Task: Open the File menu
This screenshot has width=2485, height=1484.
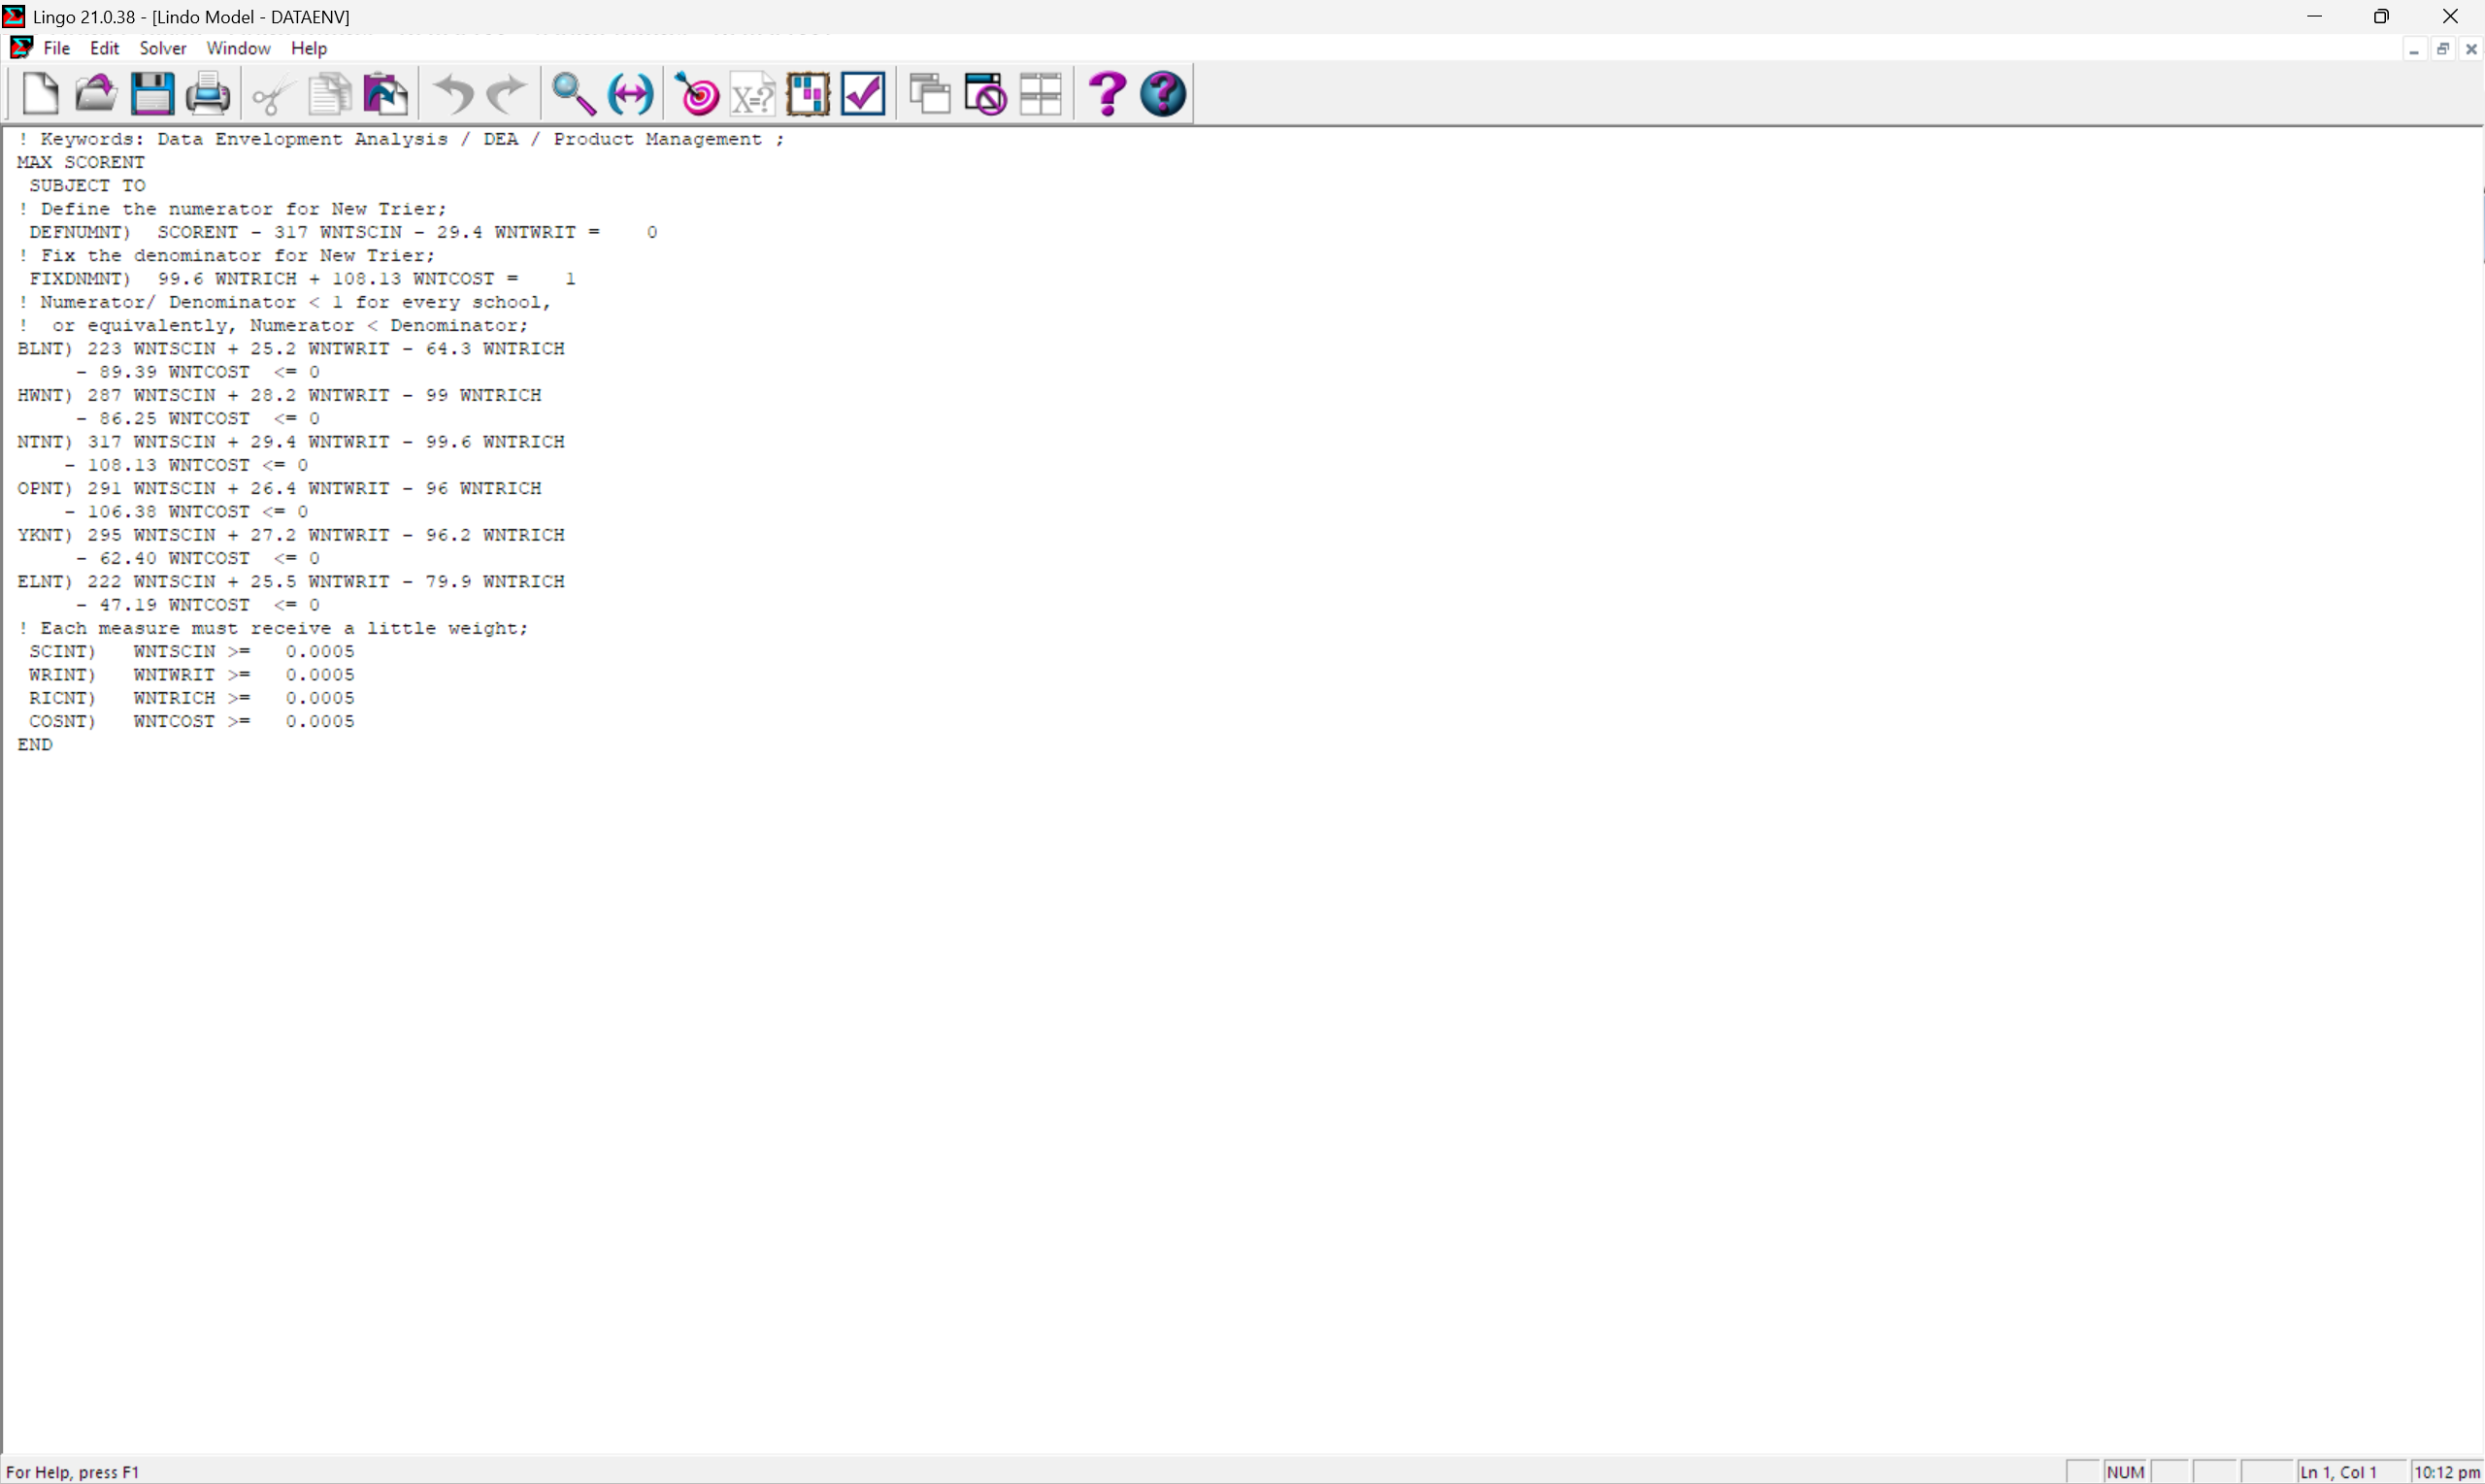Action: pyautogui.click(x=57, y=48)
